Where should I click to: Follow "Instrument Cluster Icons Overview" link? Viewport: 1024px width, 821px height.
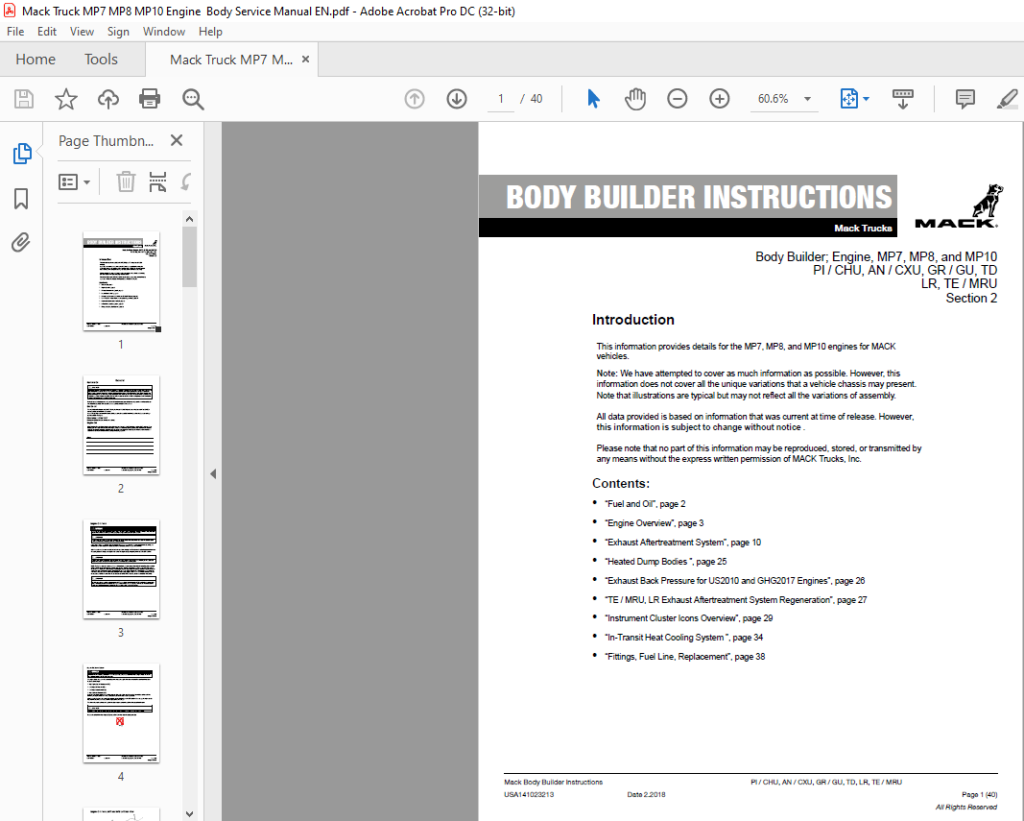click(689, 618)
